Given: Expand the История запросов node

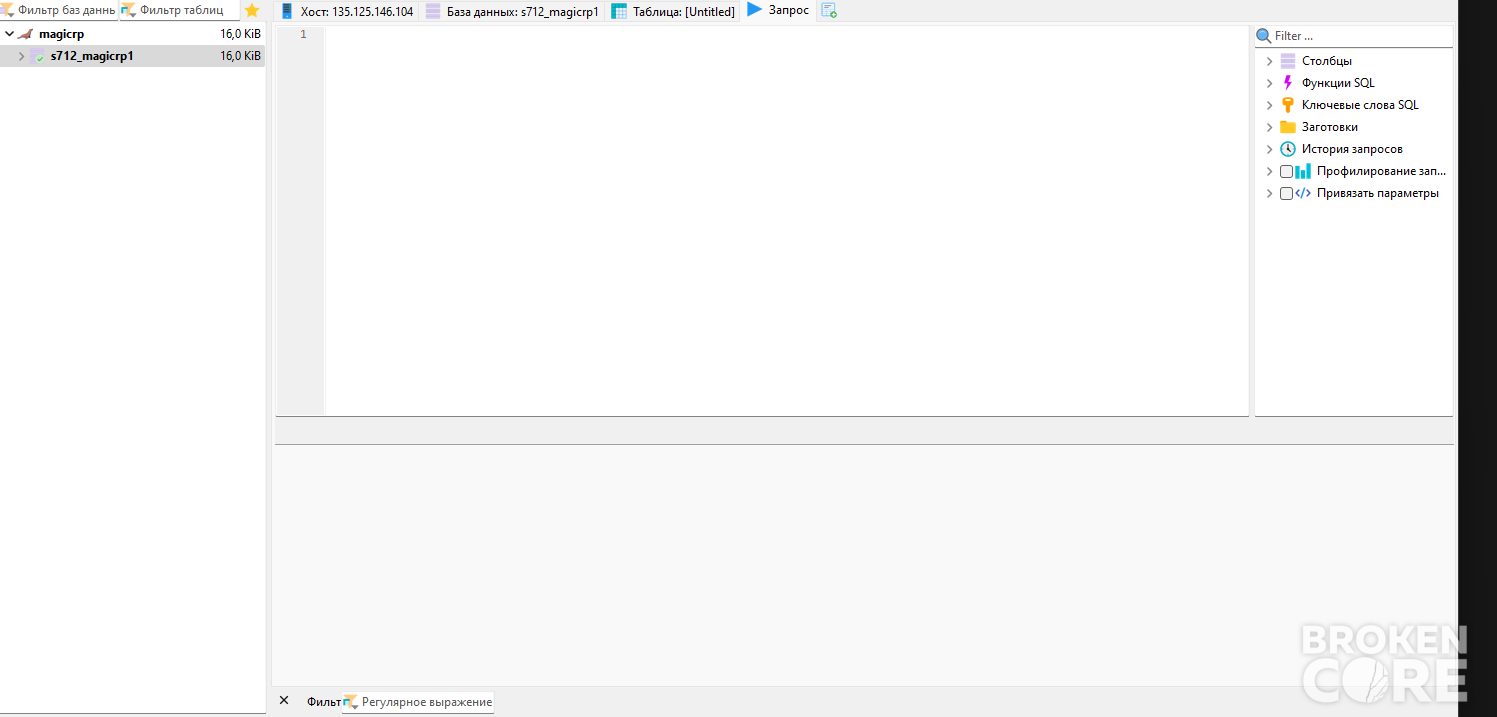Looking at the screenshot, I should pyautogui.click(x=1270, y=149).
